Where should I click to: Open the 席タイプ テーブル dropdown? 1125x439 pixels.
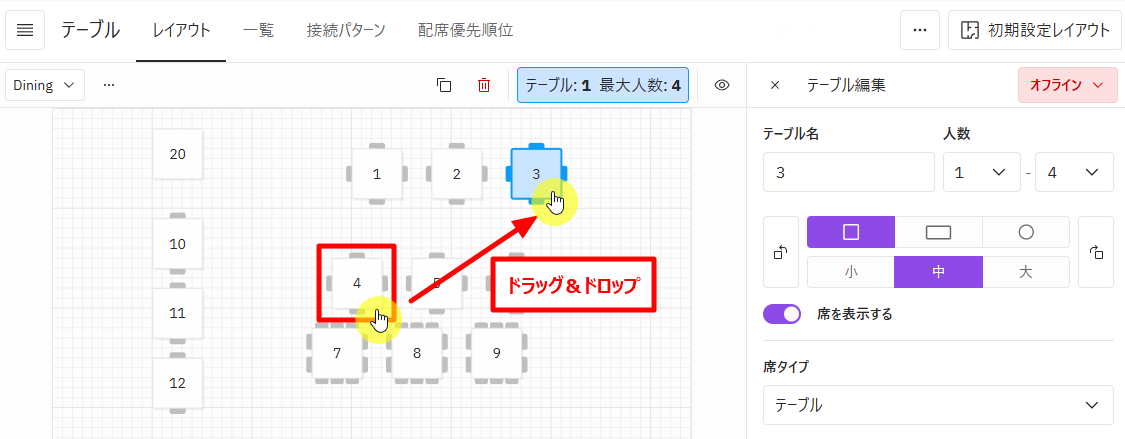click(937, 405)
